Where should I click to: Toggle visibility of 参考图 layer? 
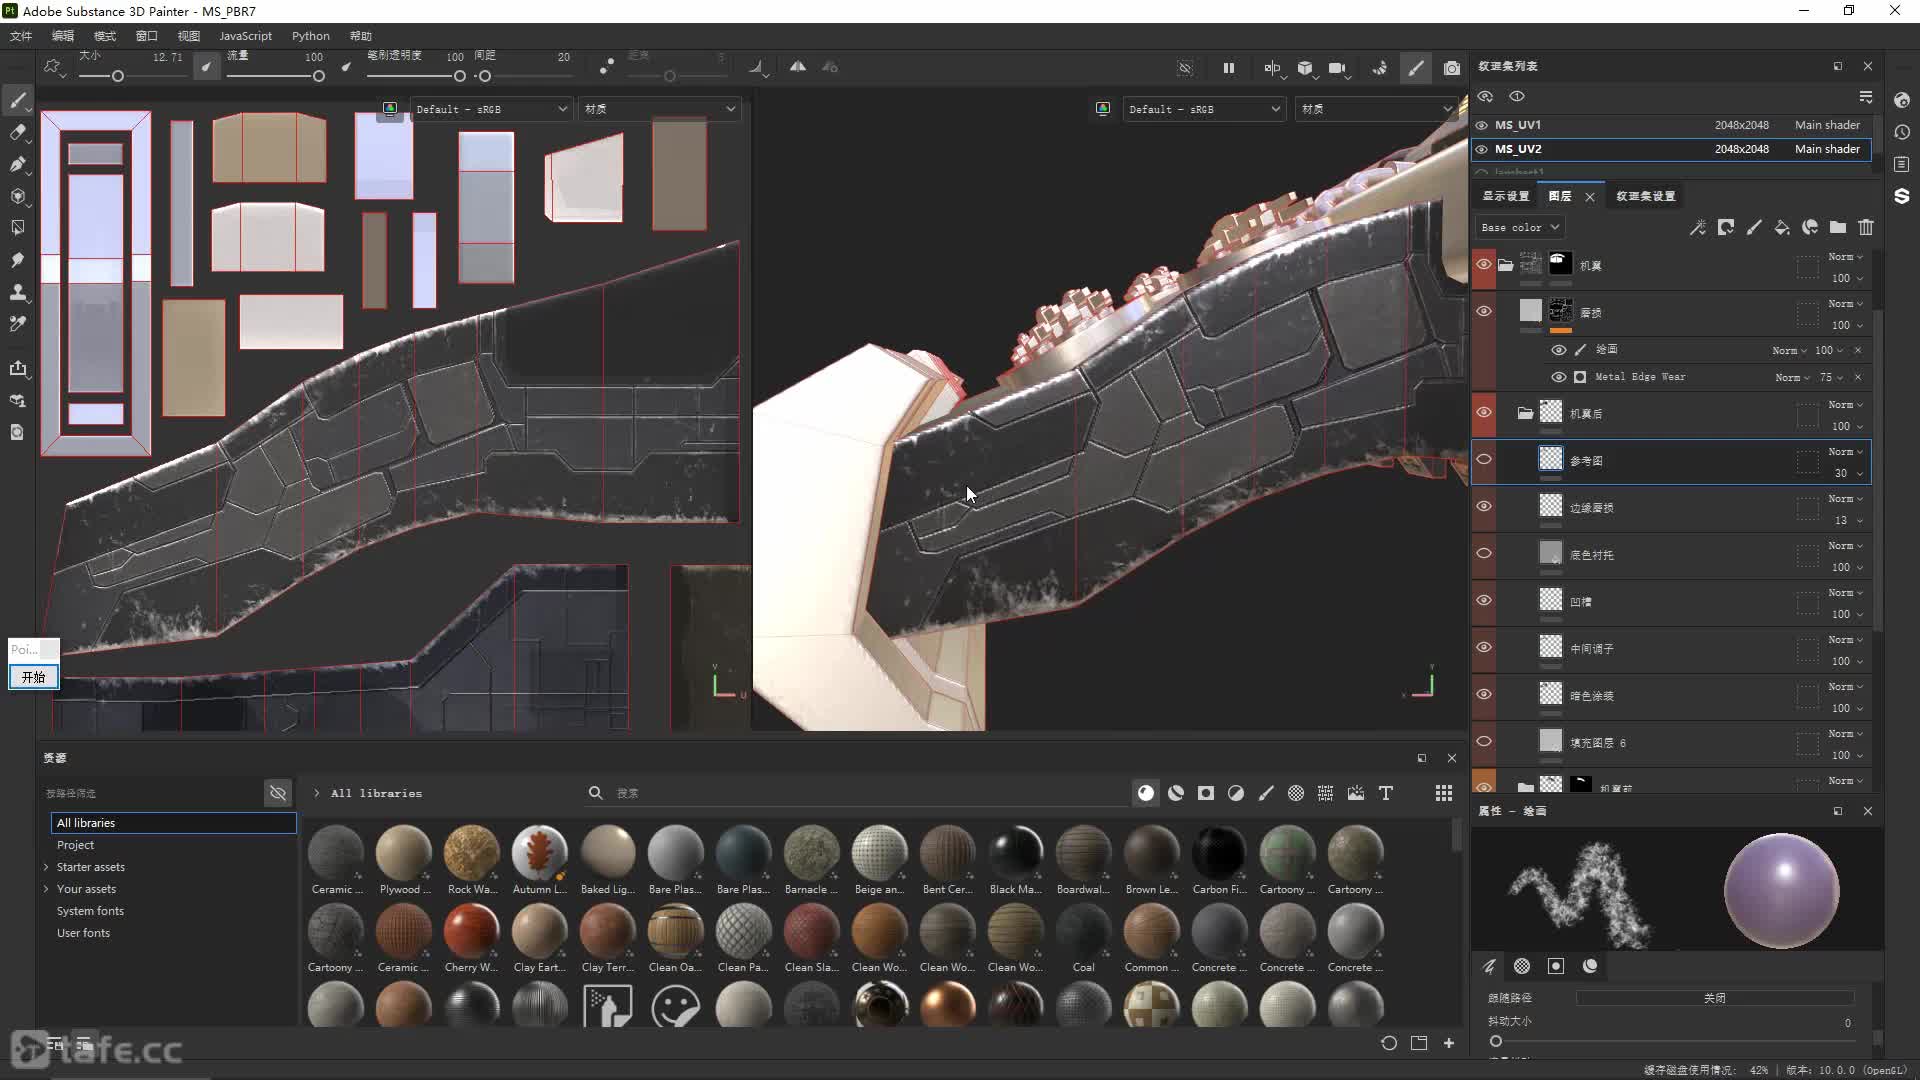1484,459
